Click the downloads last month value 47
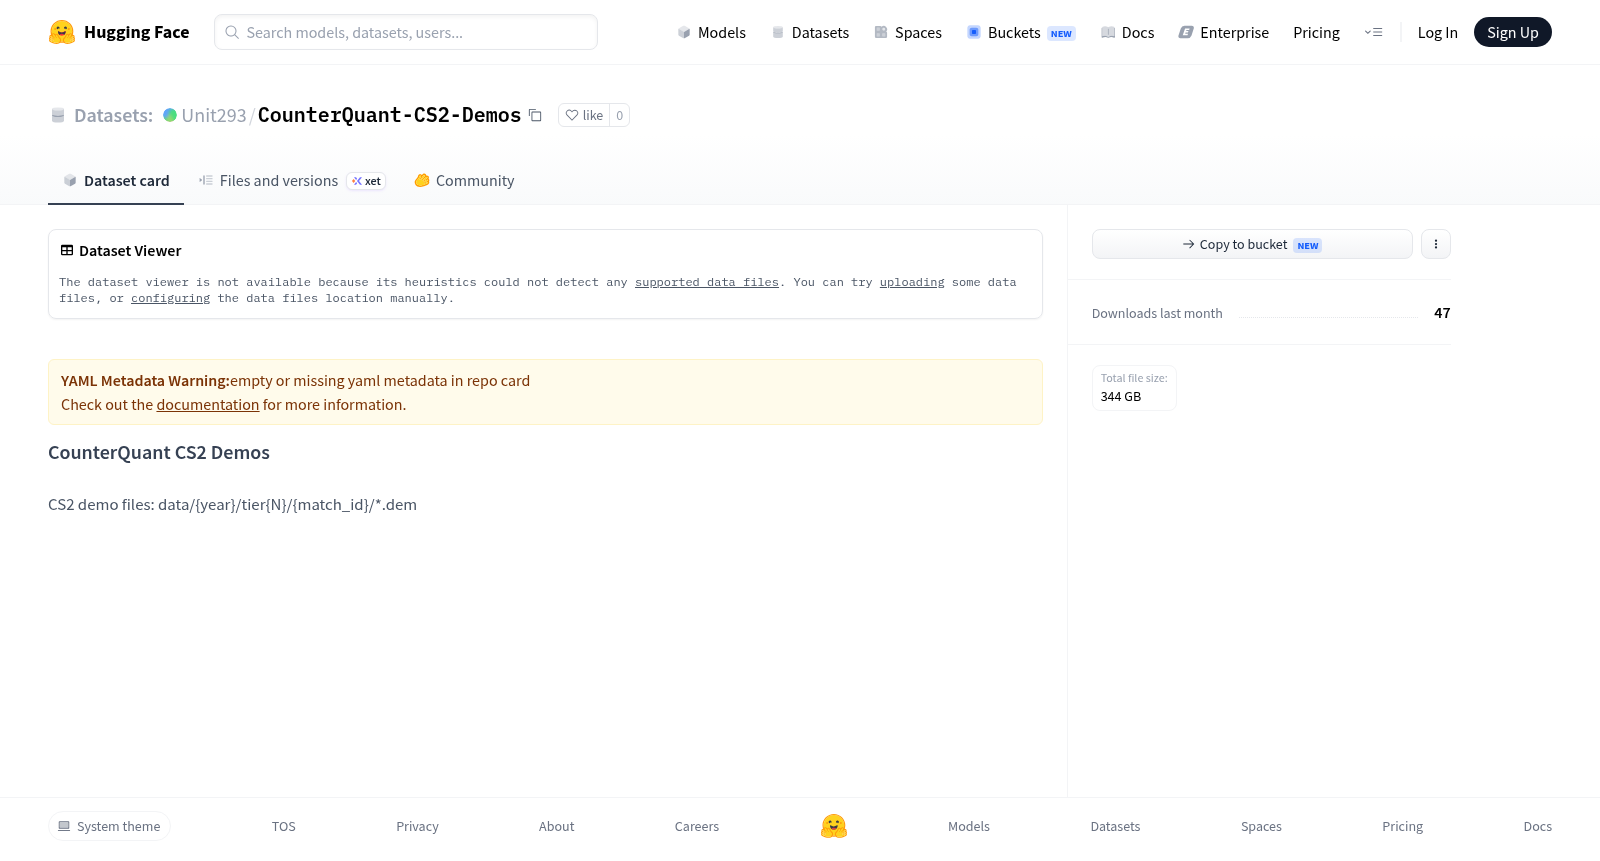 click(1442, 313)
